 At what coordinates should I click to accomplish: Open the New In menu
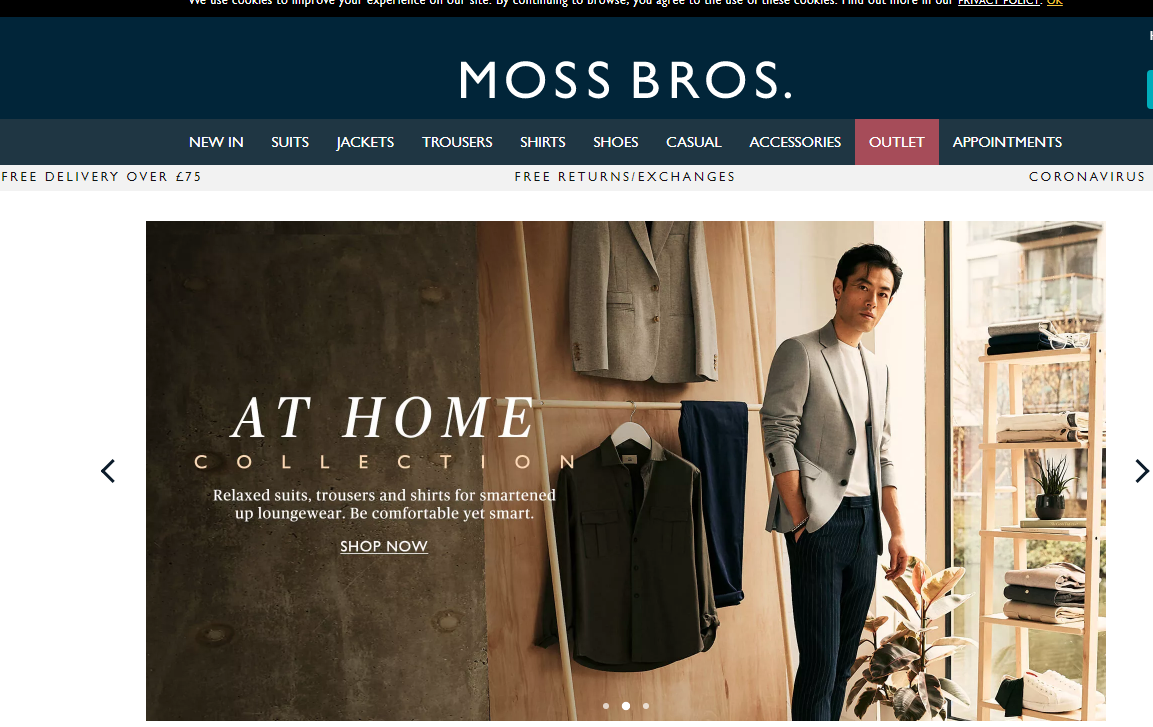[x=216, y=142]
